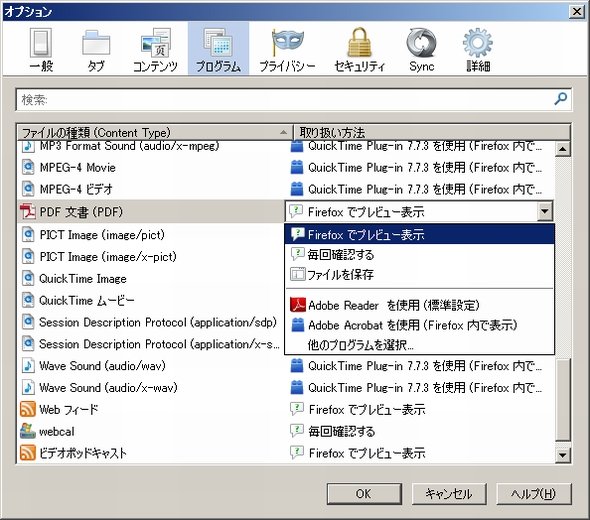
Task: Open the 詳細 gear panel
Action: [478, 50]
